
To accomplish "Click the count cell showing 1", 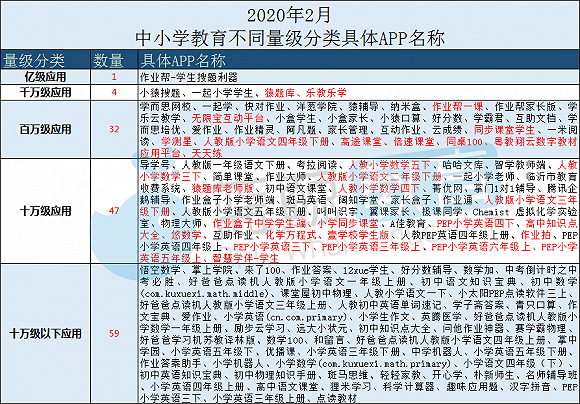I will (114, 77).
